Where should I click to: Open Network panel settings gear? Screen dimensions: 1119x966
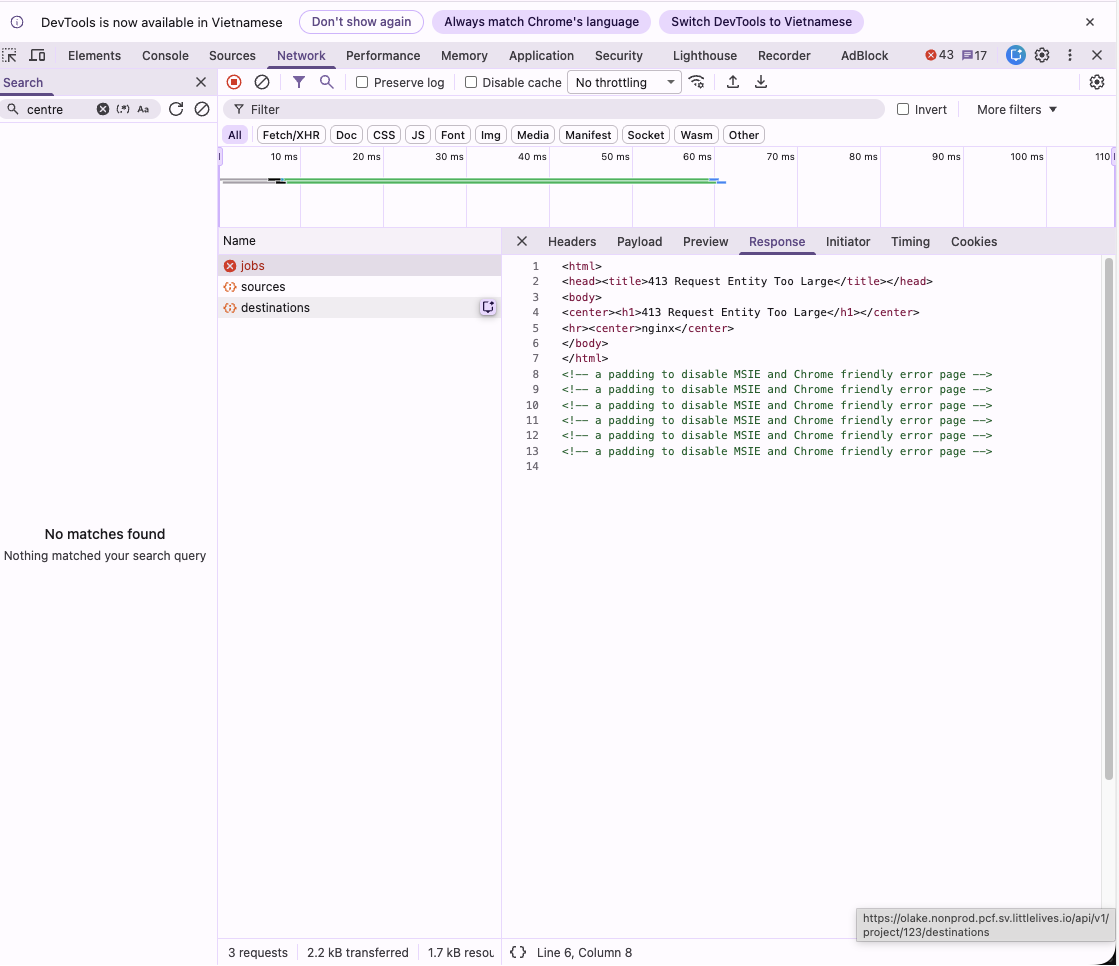click(1097, 82)
